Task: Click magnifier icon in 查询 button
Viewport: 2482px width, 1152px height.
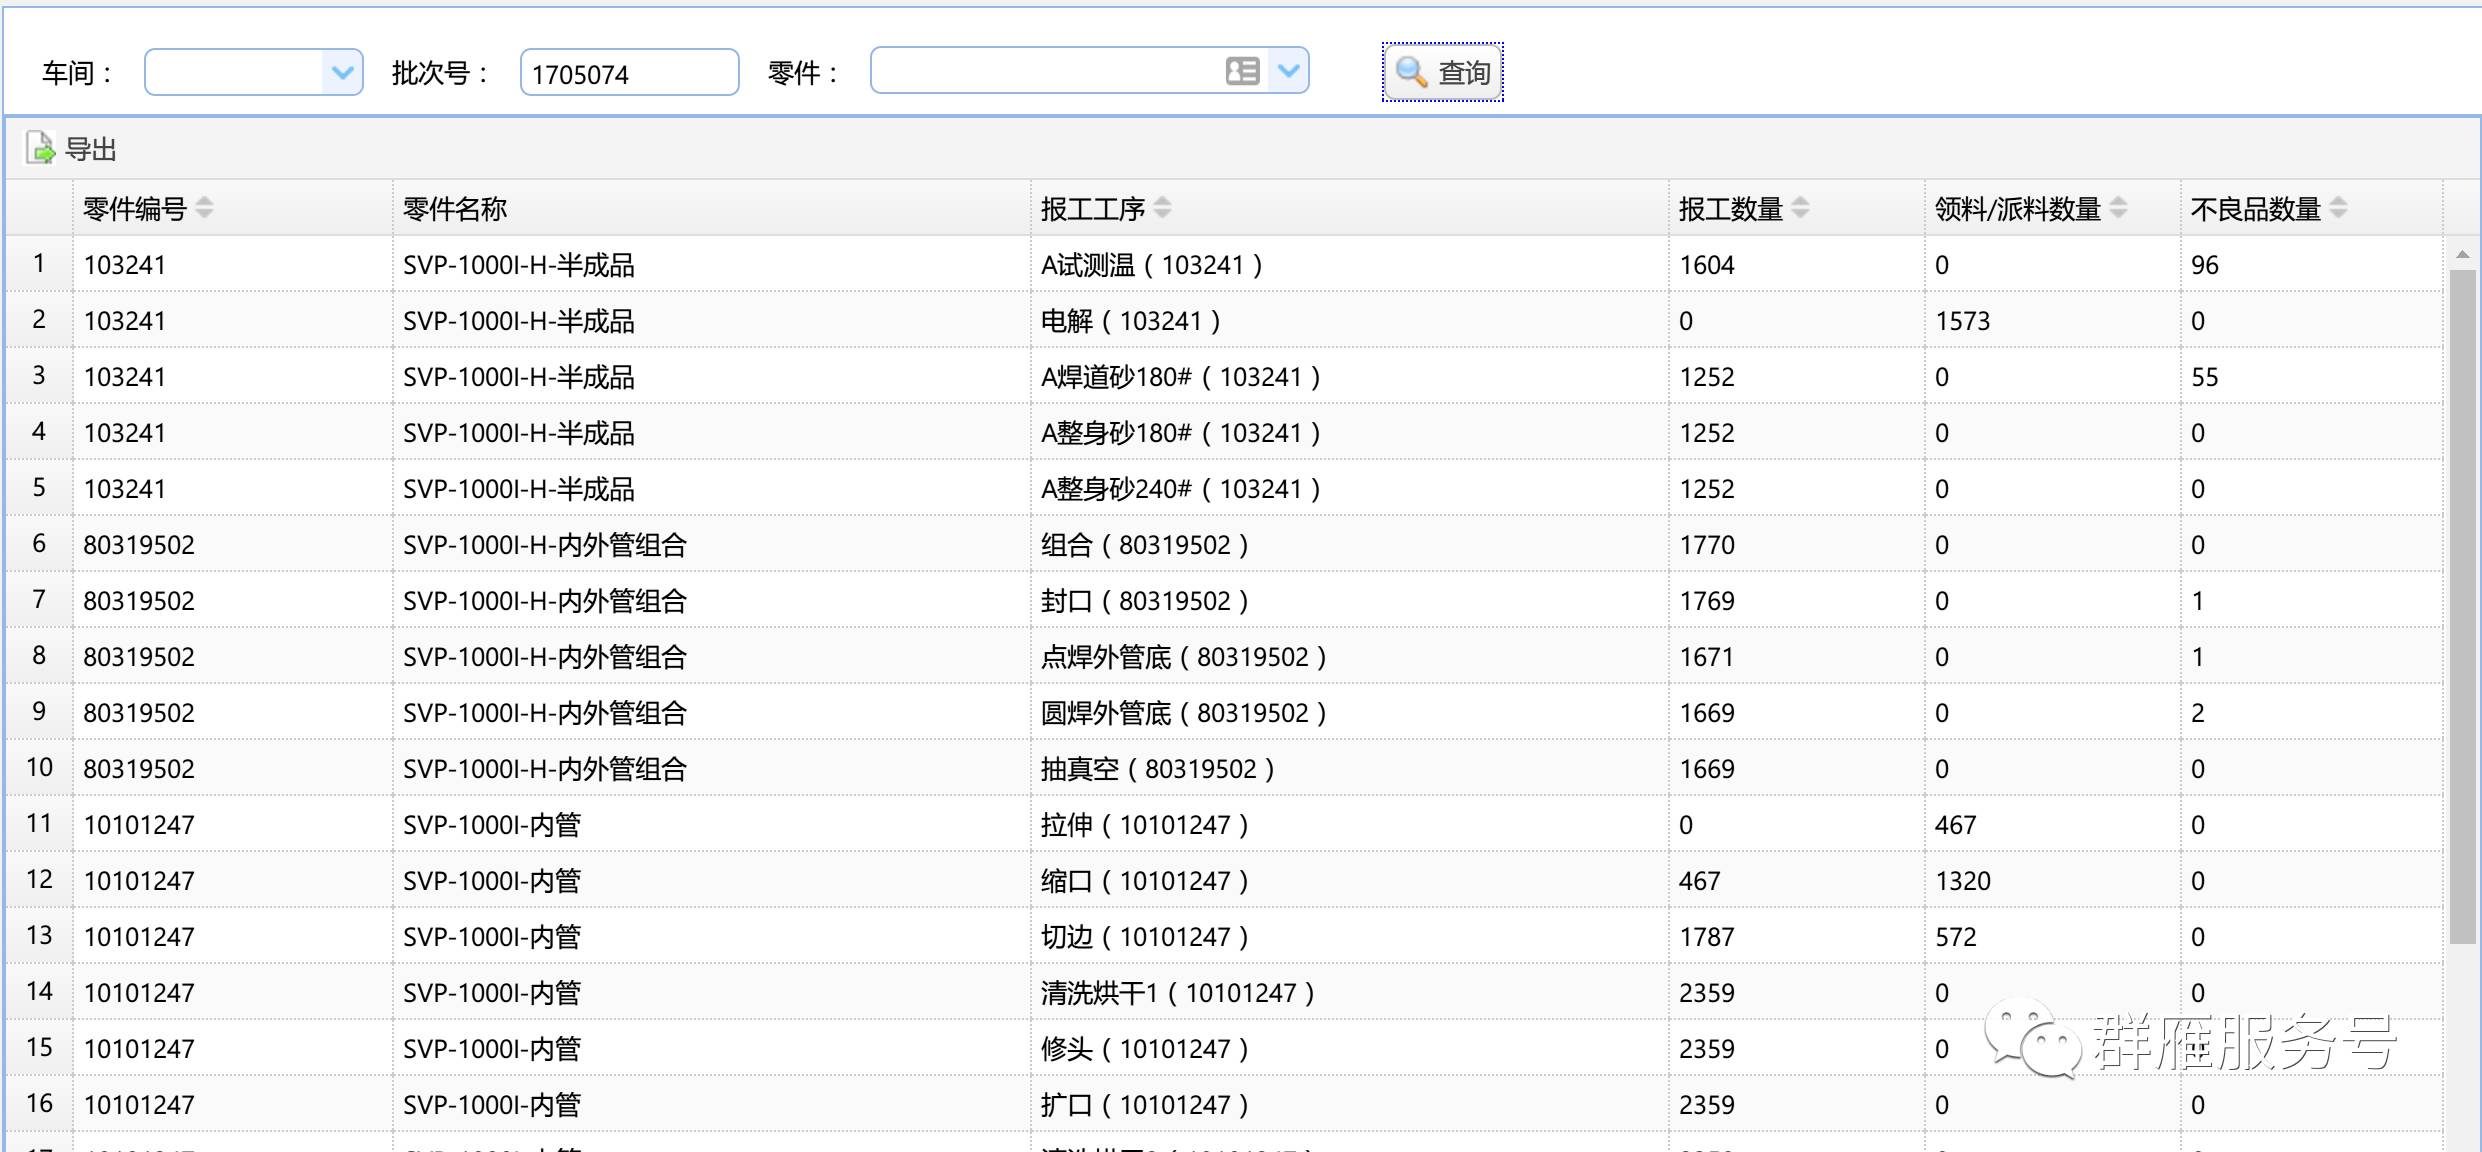Action: [1411, 72]
